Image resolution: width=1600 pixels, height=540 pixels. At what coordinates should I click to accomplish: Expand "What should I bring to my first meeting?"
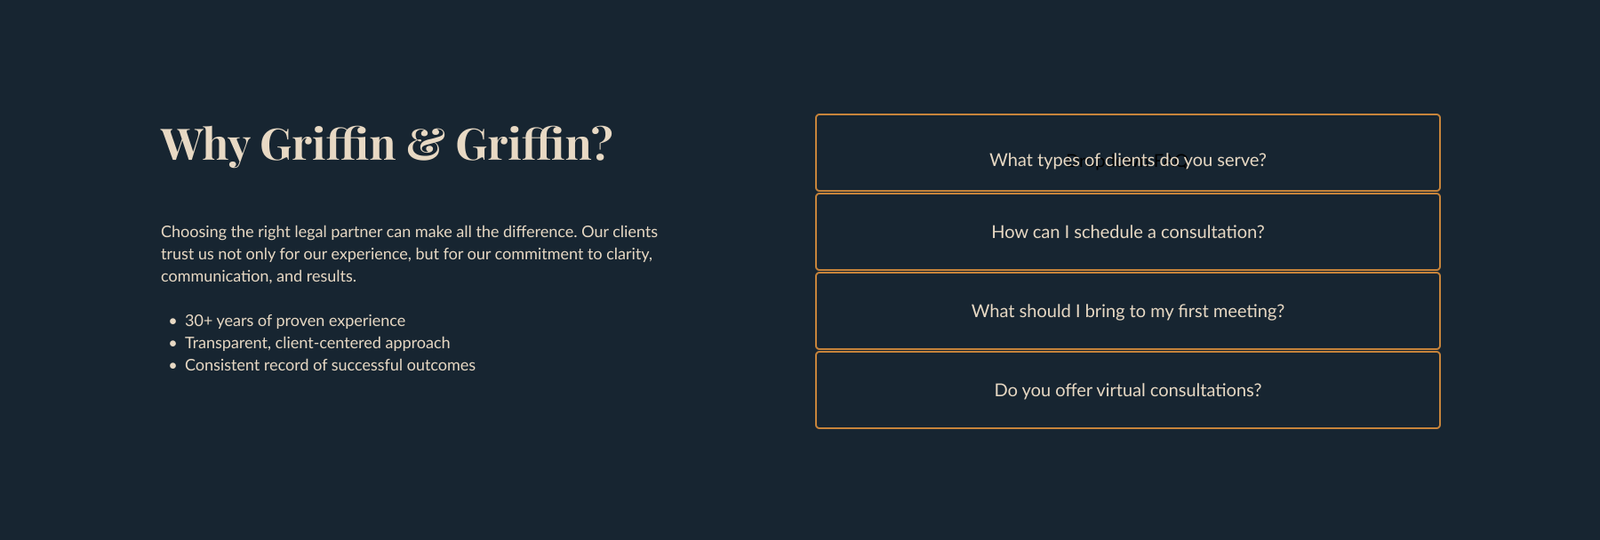click(x=1127, y=311)
